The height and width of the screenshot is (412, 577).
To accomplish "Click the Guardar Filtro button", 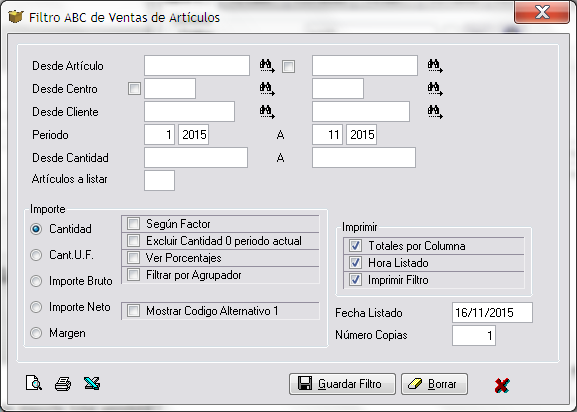I will (x=342, y=384).
